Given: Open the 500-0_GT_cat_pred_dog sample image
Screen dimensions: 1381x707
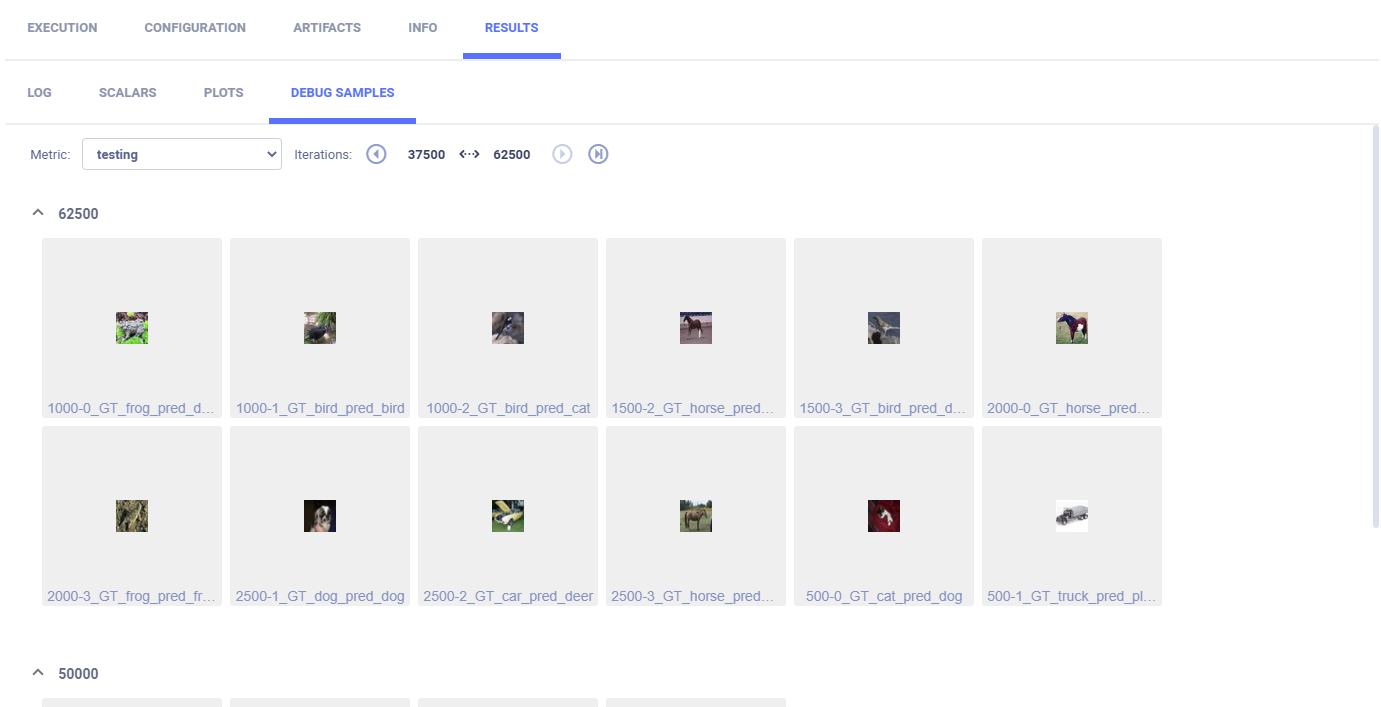Looking at the screenshot, I should 884,516.
